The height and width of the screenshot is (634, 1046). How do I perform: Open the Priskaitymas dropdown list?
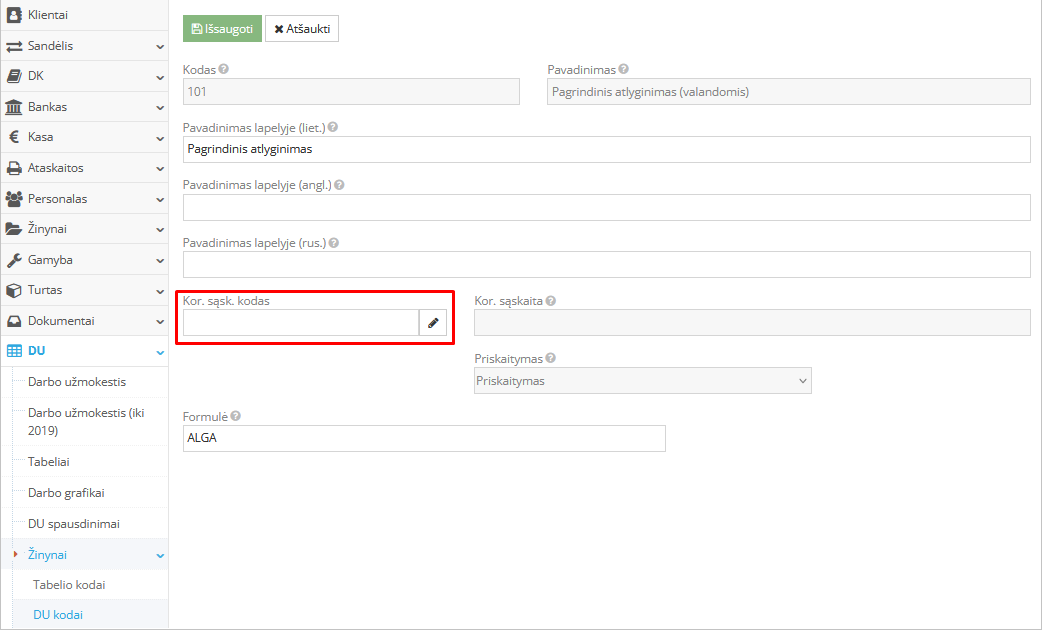(642, 381)
